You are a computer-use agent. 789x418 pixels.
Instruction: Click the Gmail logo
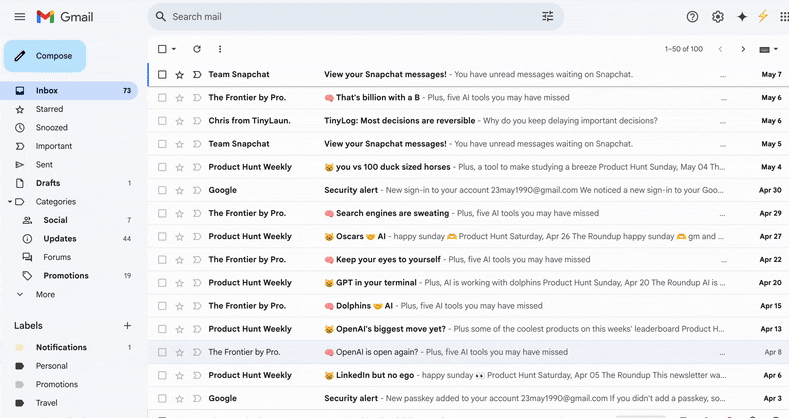pos(65,17)
